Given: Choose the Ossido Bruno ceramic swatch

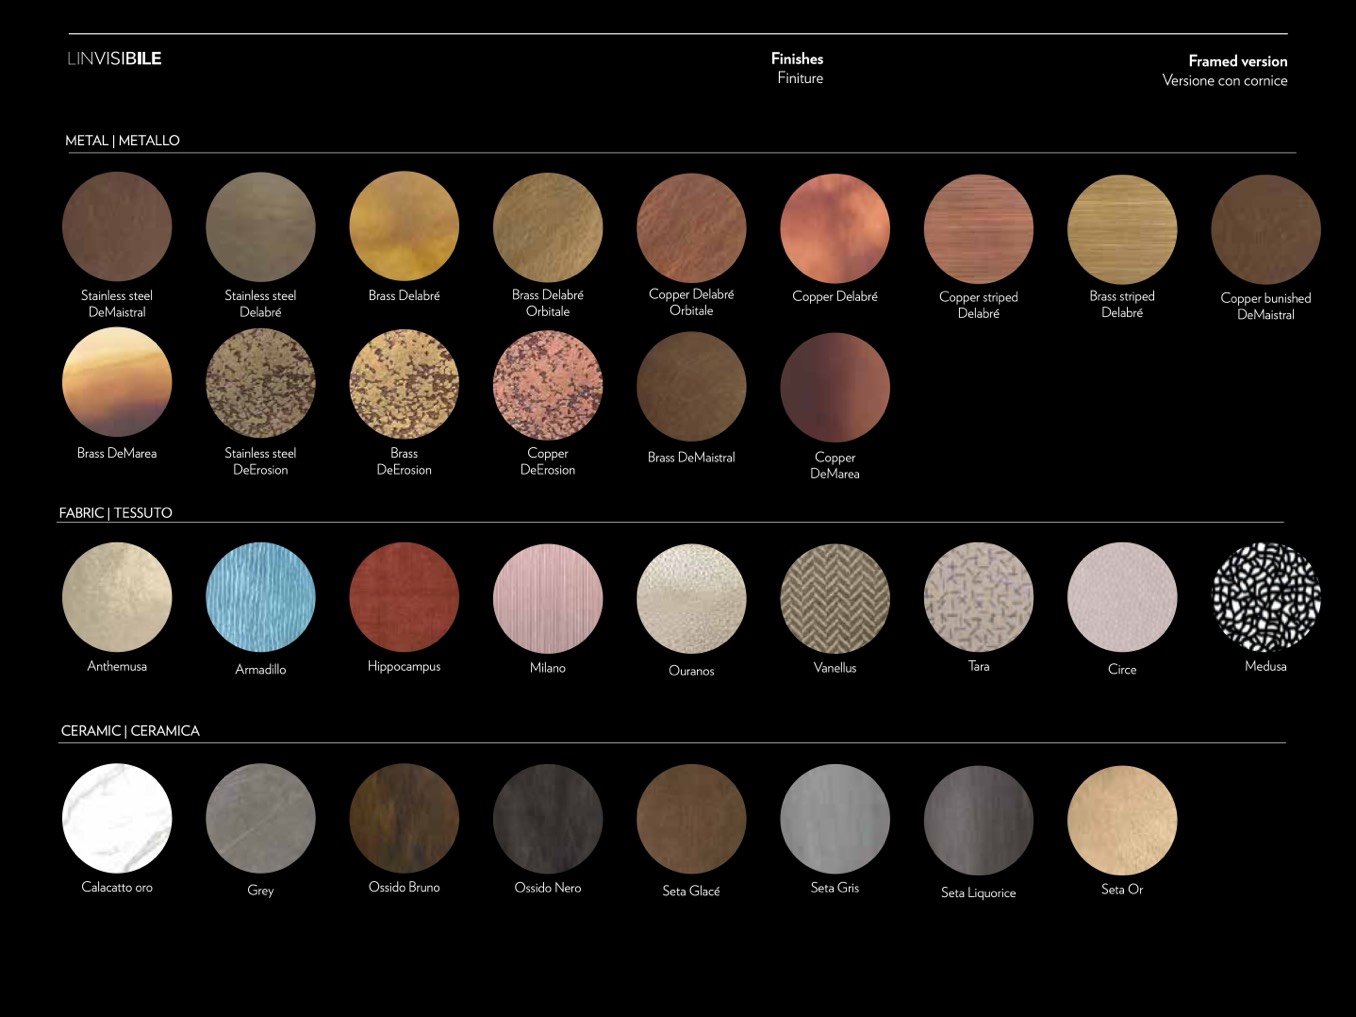Looking at the screenshot, I should tap(404, 818).
